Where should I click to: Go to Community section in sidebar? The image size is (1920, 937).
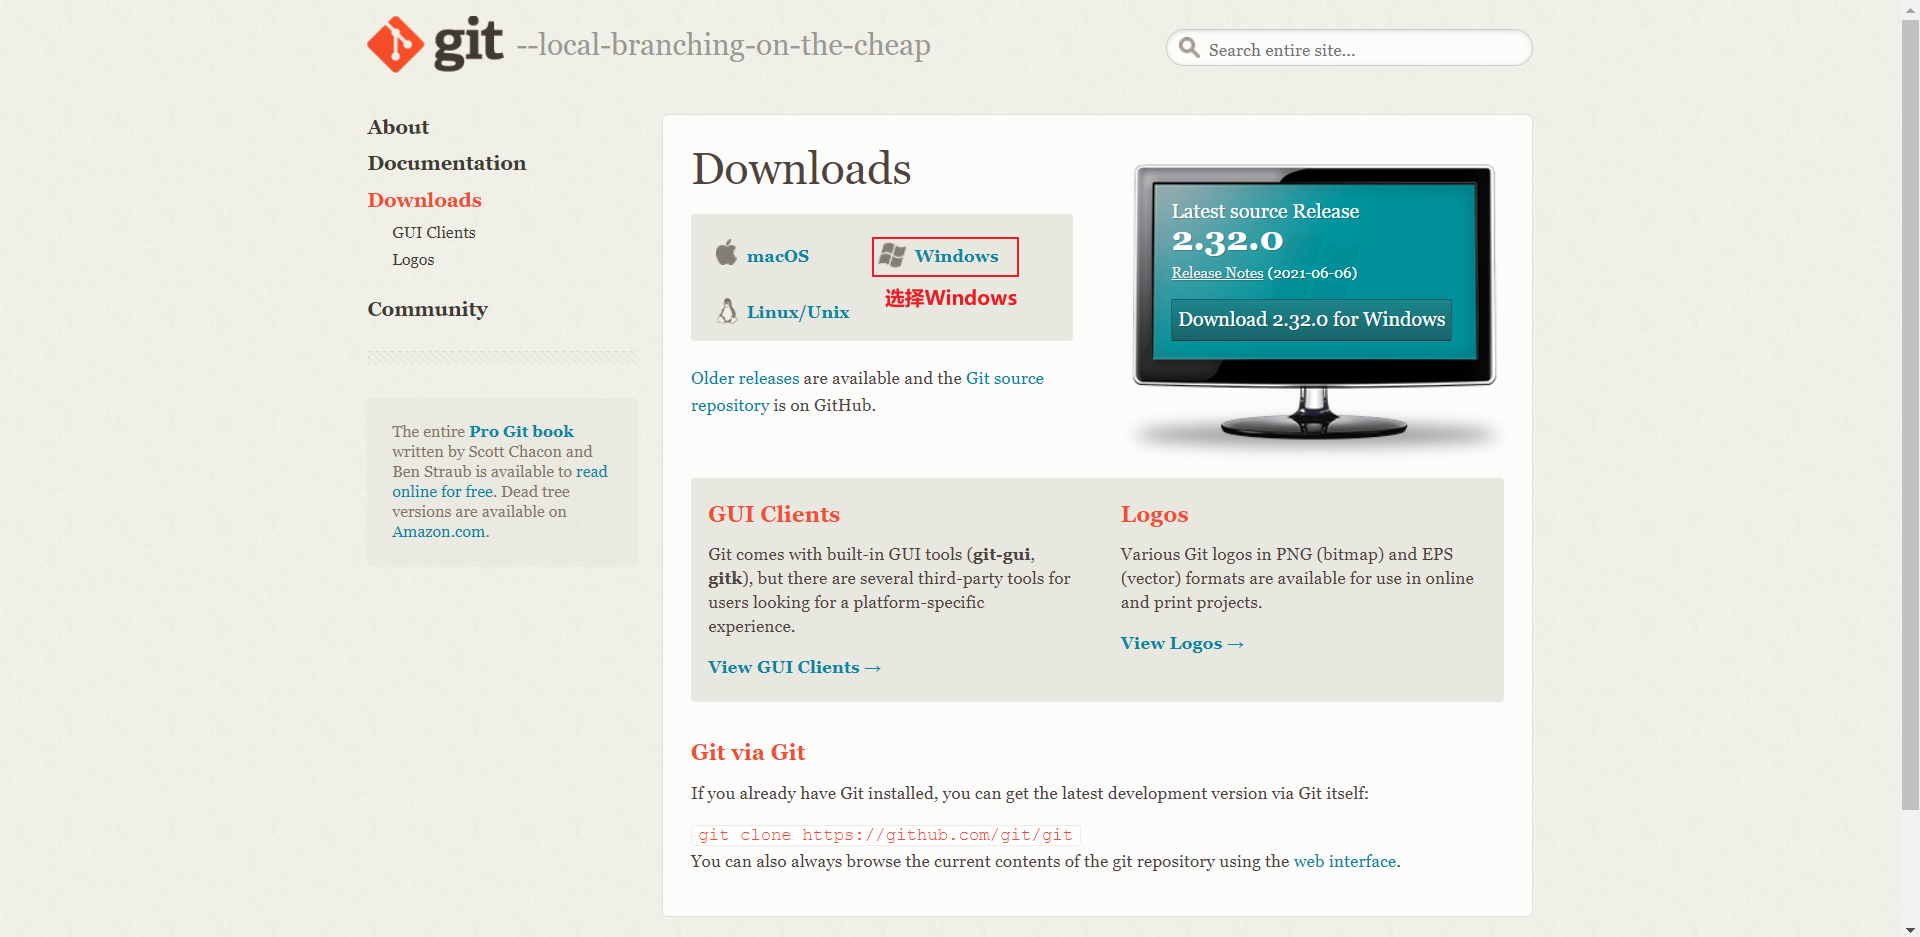[x=427, y=309]
